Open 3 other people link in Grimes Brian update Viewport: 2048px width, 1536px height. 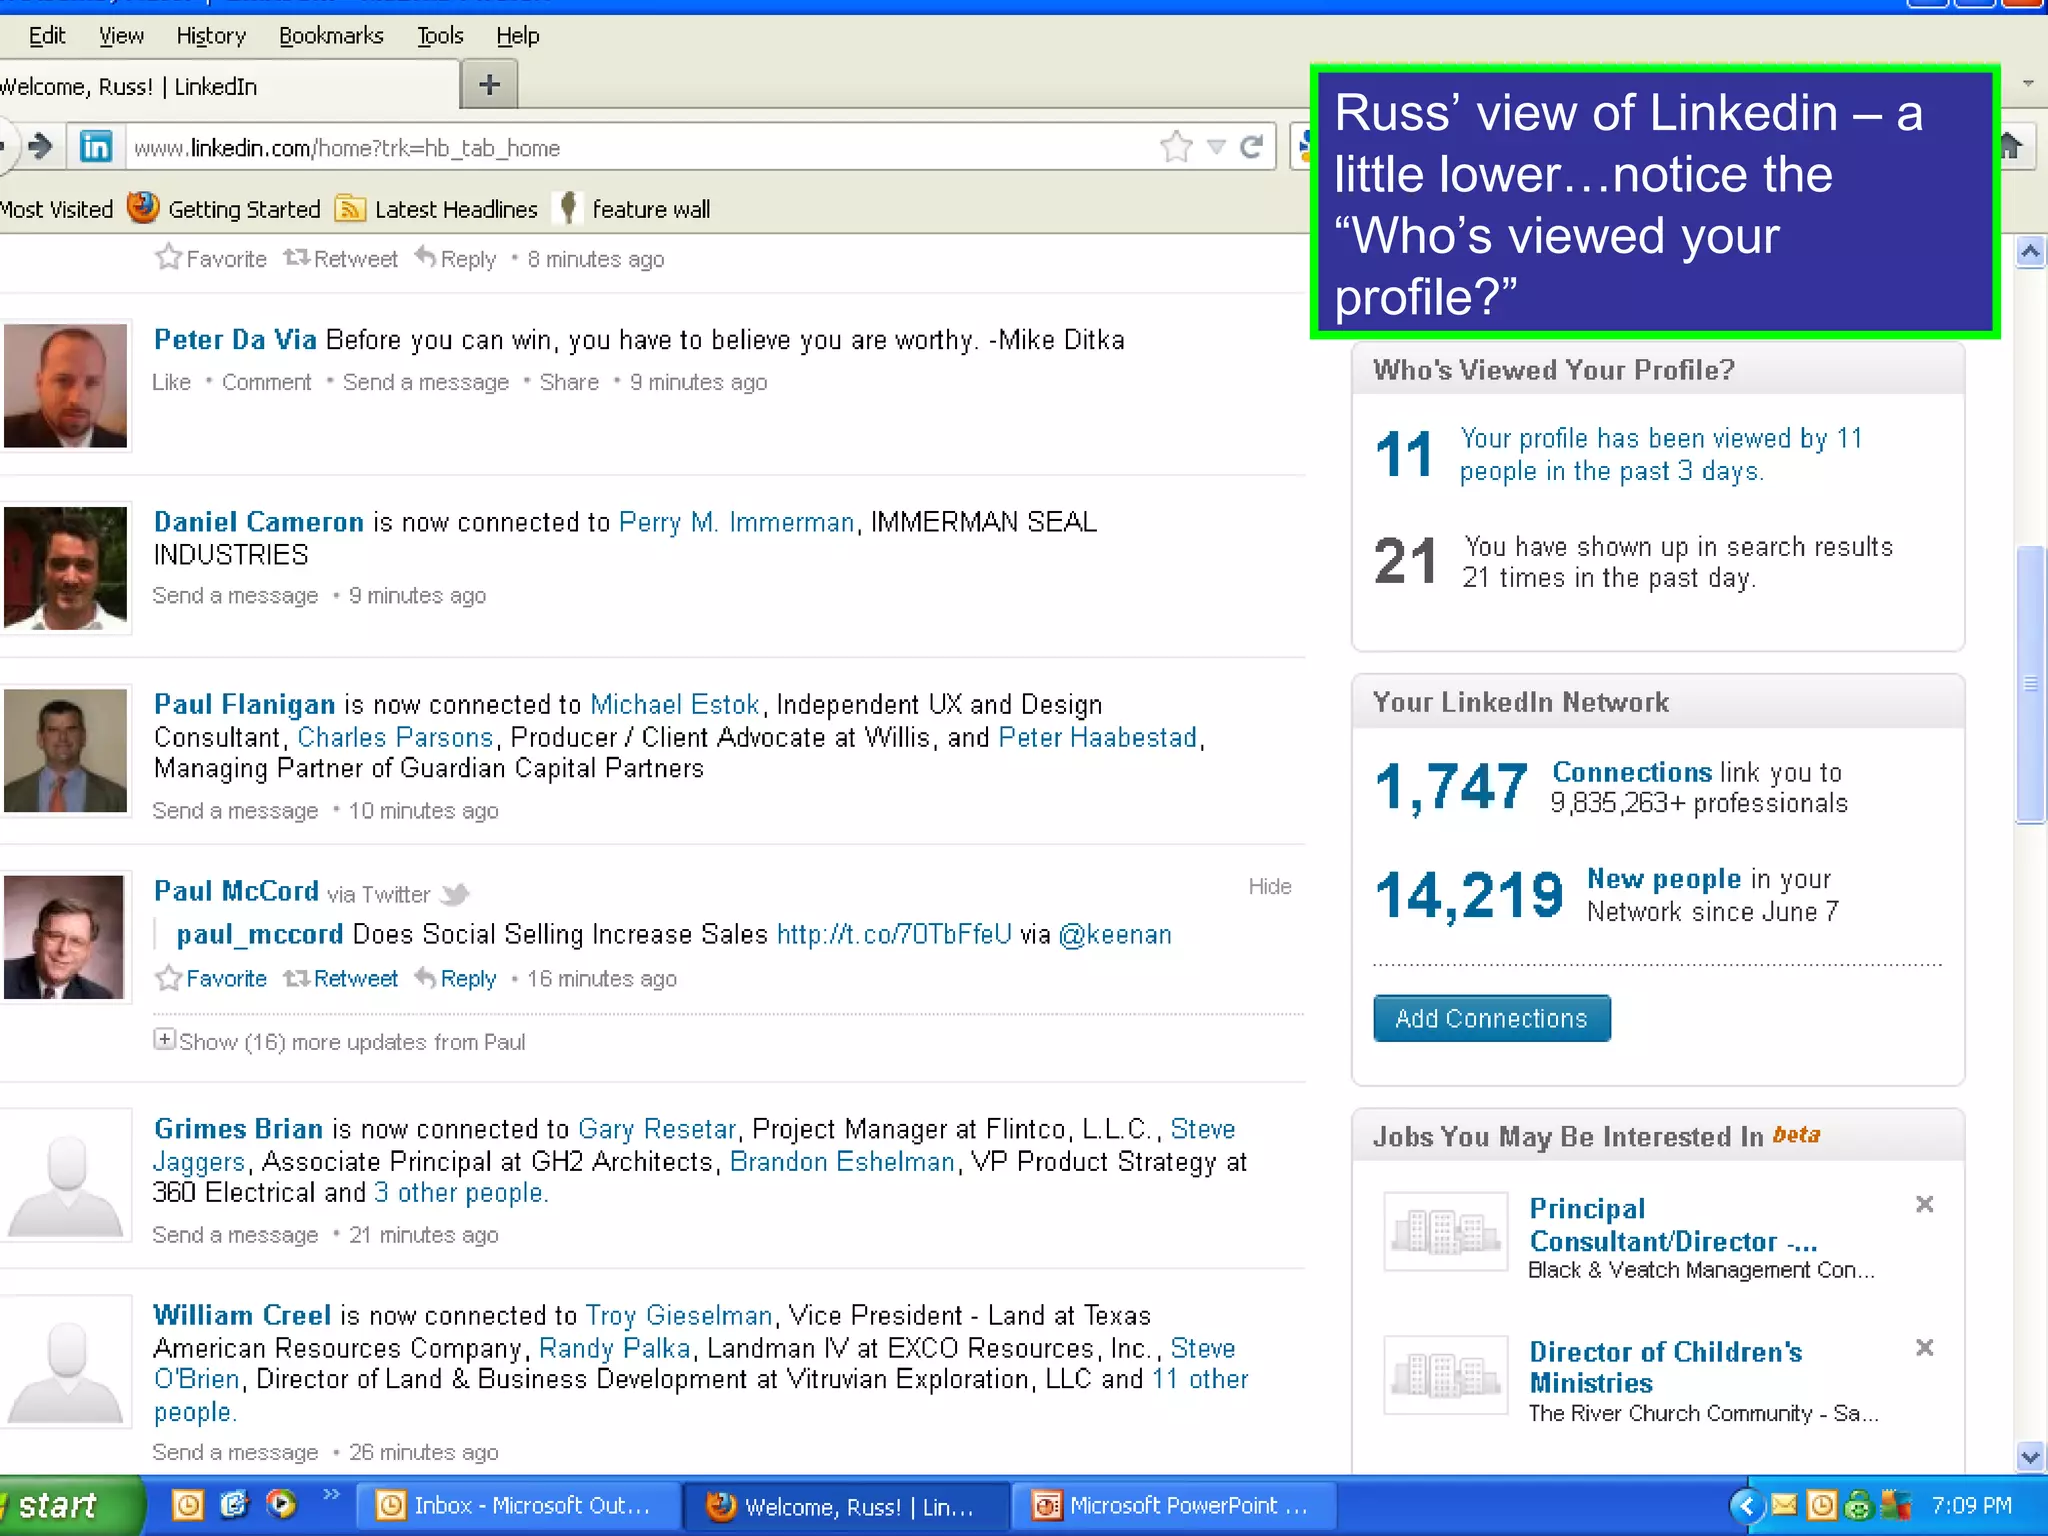coord(461,1192)
